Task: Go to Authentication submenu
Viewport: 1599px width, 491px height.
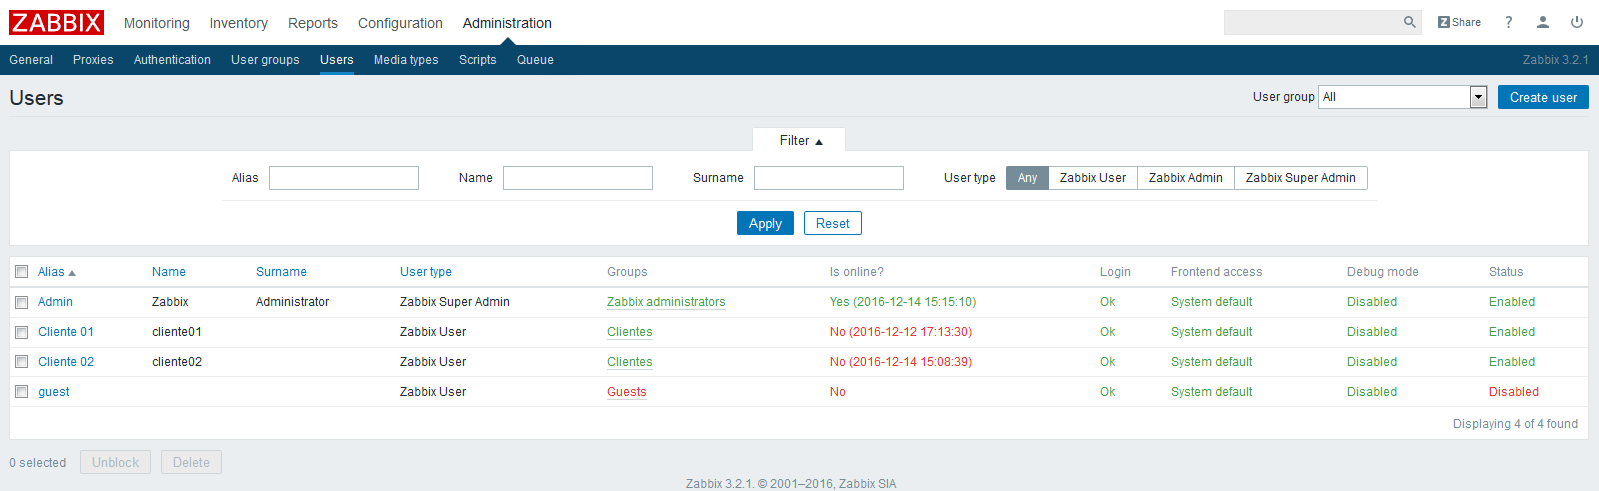Action: pos(172,60)
